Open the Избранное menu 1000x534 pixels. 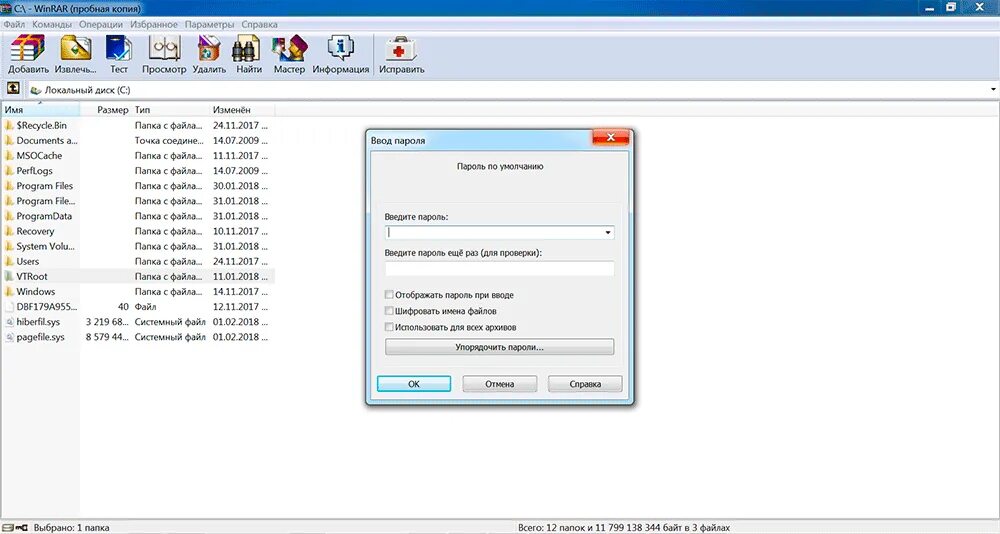[154, 24]
